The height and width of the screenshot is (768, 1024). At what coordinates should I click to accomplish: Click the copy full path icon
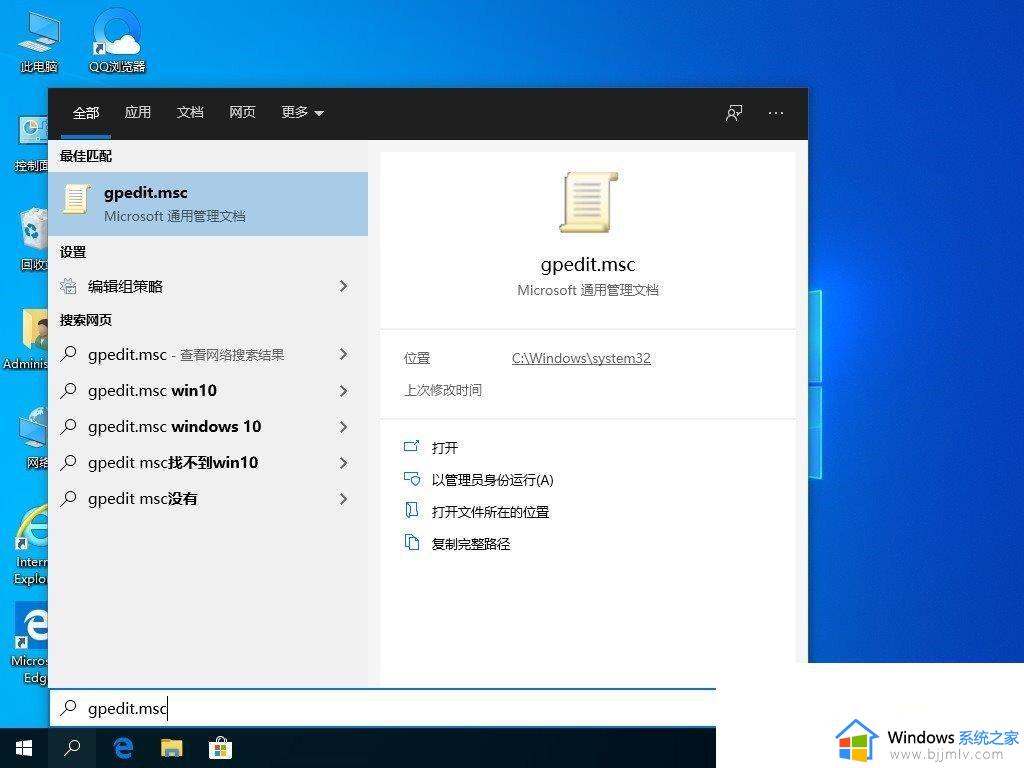click(x=411, y=542)
